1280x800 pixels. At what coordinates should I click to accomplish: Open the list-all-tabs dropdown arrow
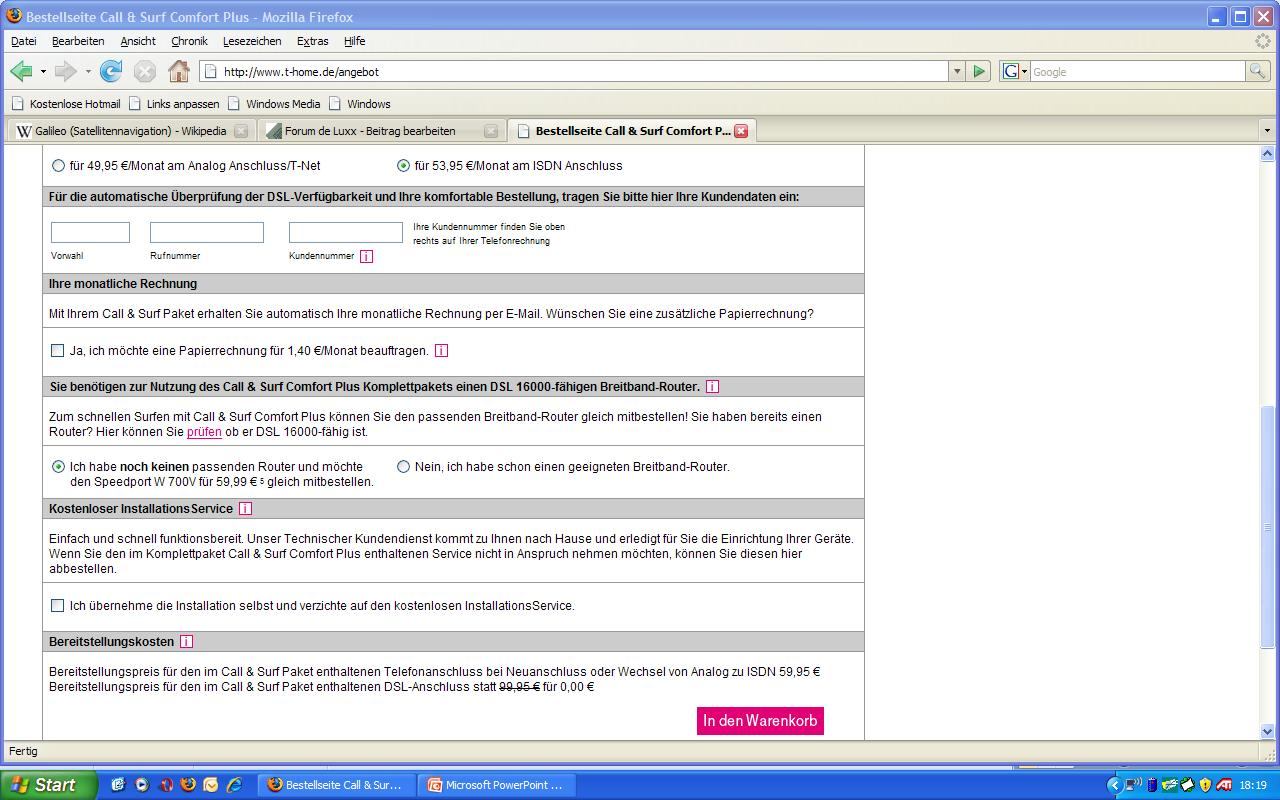click(1267, 131)
